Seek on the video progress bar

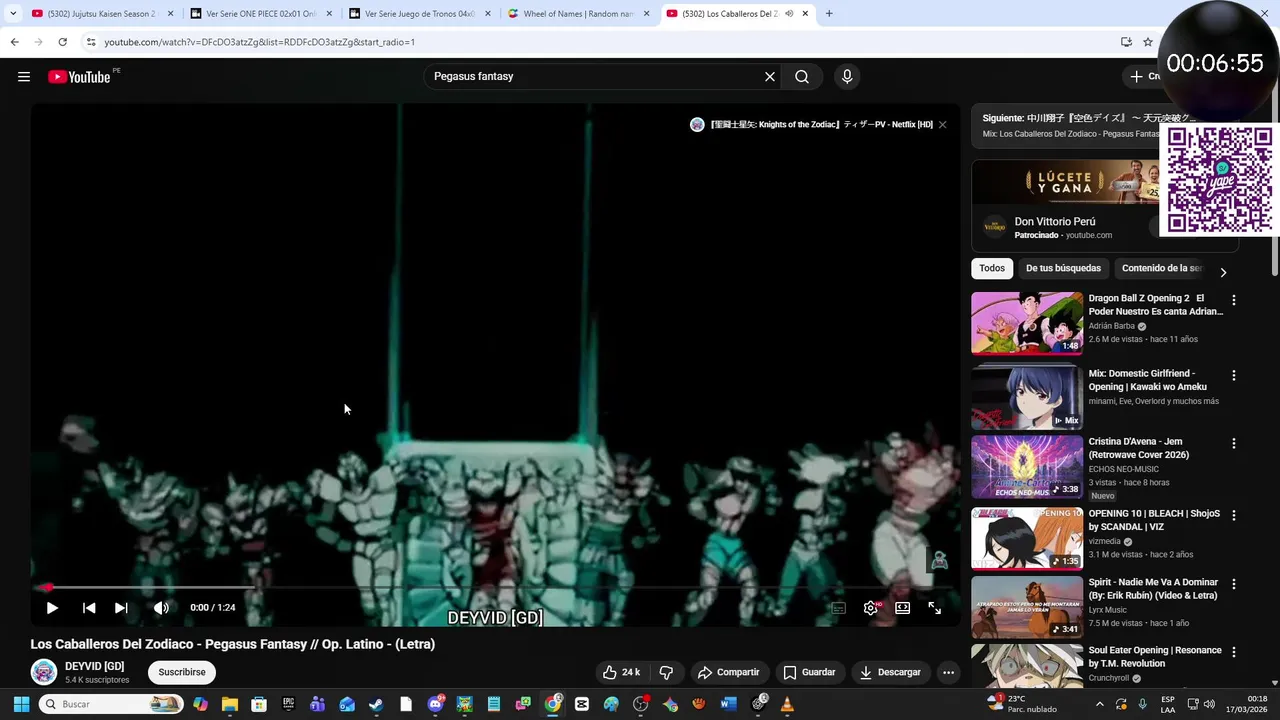coord(495,588)
